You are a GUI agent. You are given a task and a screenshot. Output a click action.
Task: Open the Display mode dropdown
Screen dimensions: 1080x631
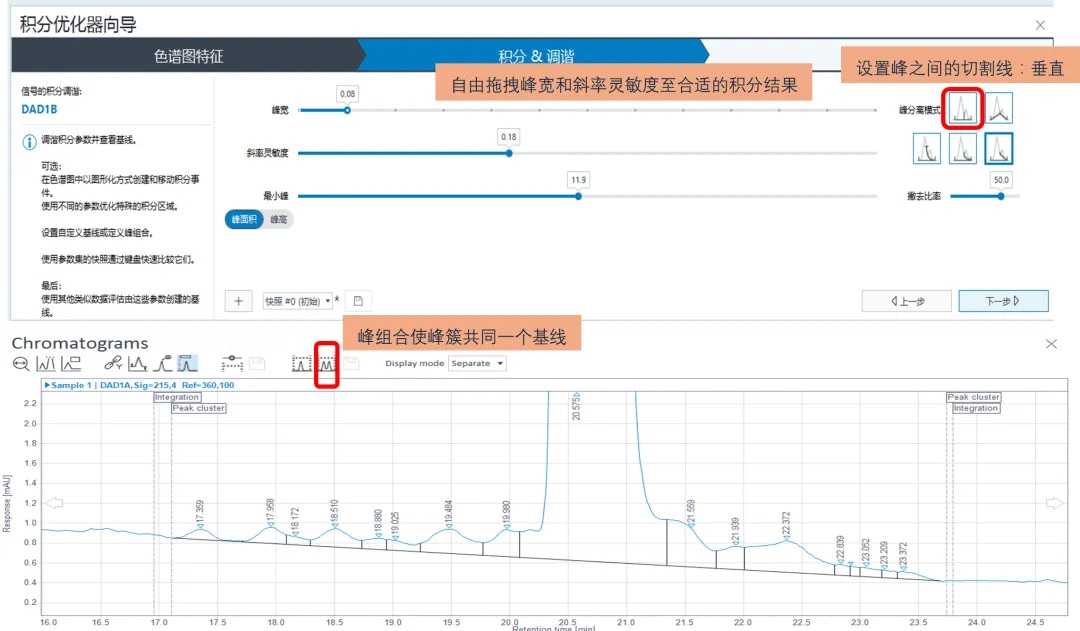tap(476, 364)
